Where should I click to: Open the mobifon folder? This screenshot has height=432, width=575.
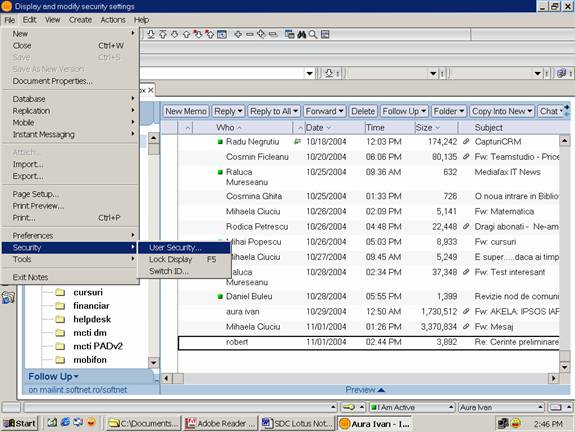(x=90, y=360)
